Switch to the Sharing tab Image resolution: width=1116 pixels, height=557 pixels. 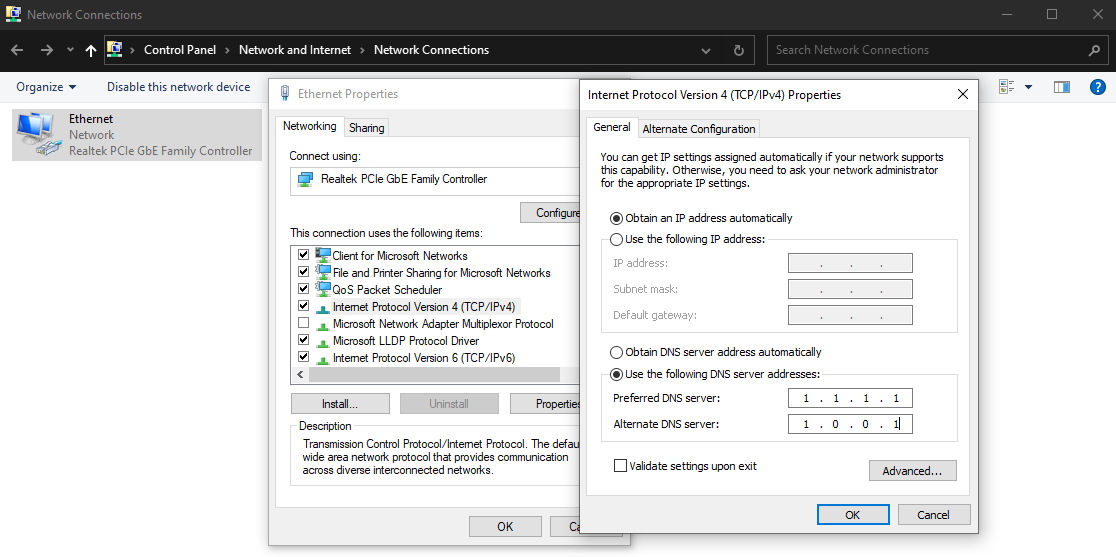(x=366, y=128)
